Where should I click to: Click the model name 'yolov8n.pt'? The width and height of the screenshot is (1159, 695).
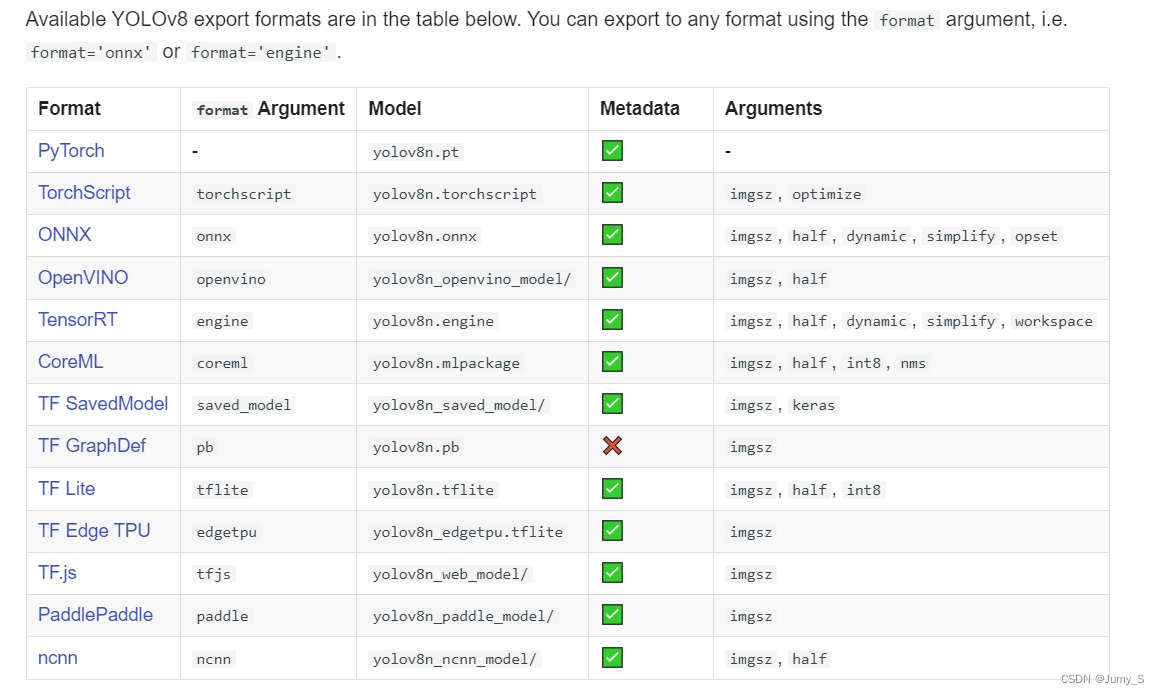[x=415, y=152]
